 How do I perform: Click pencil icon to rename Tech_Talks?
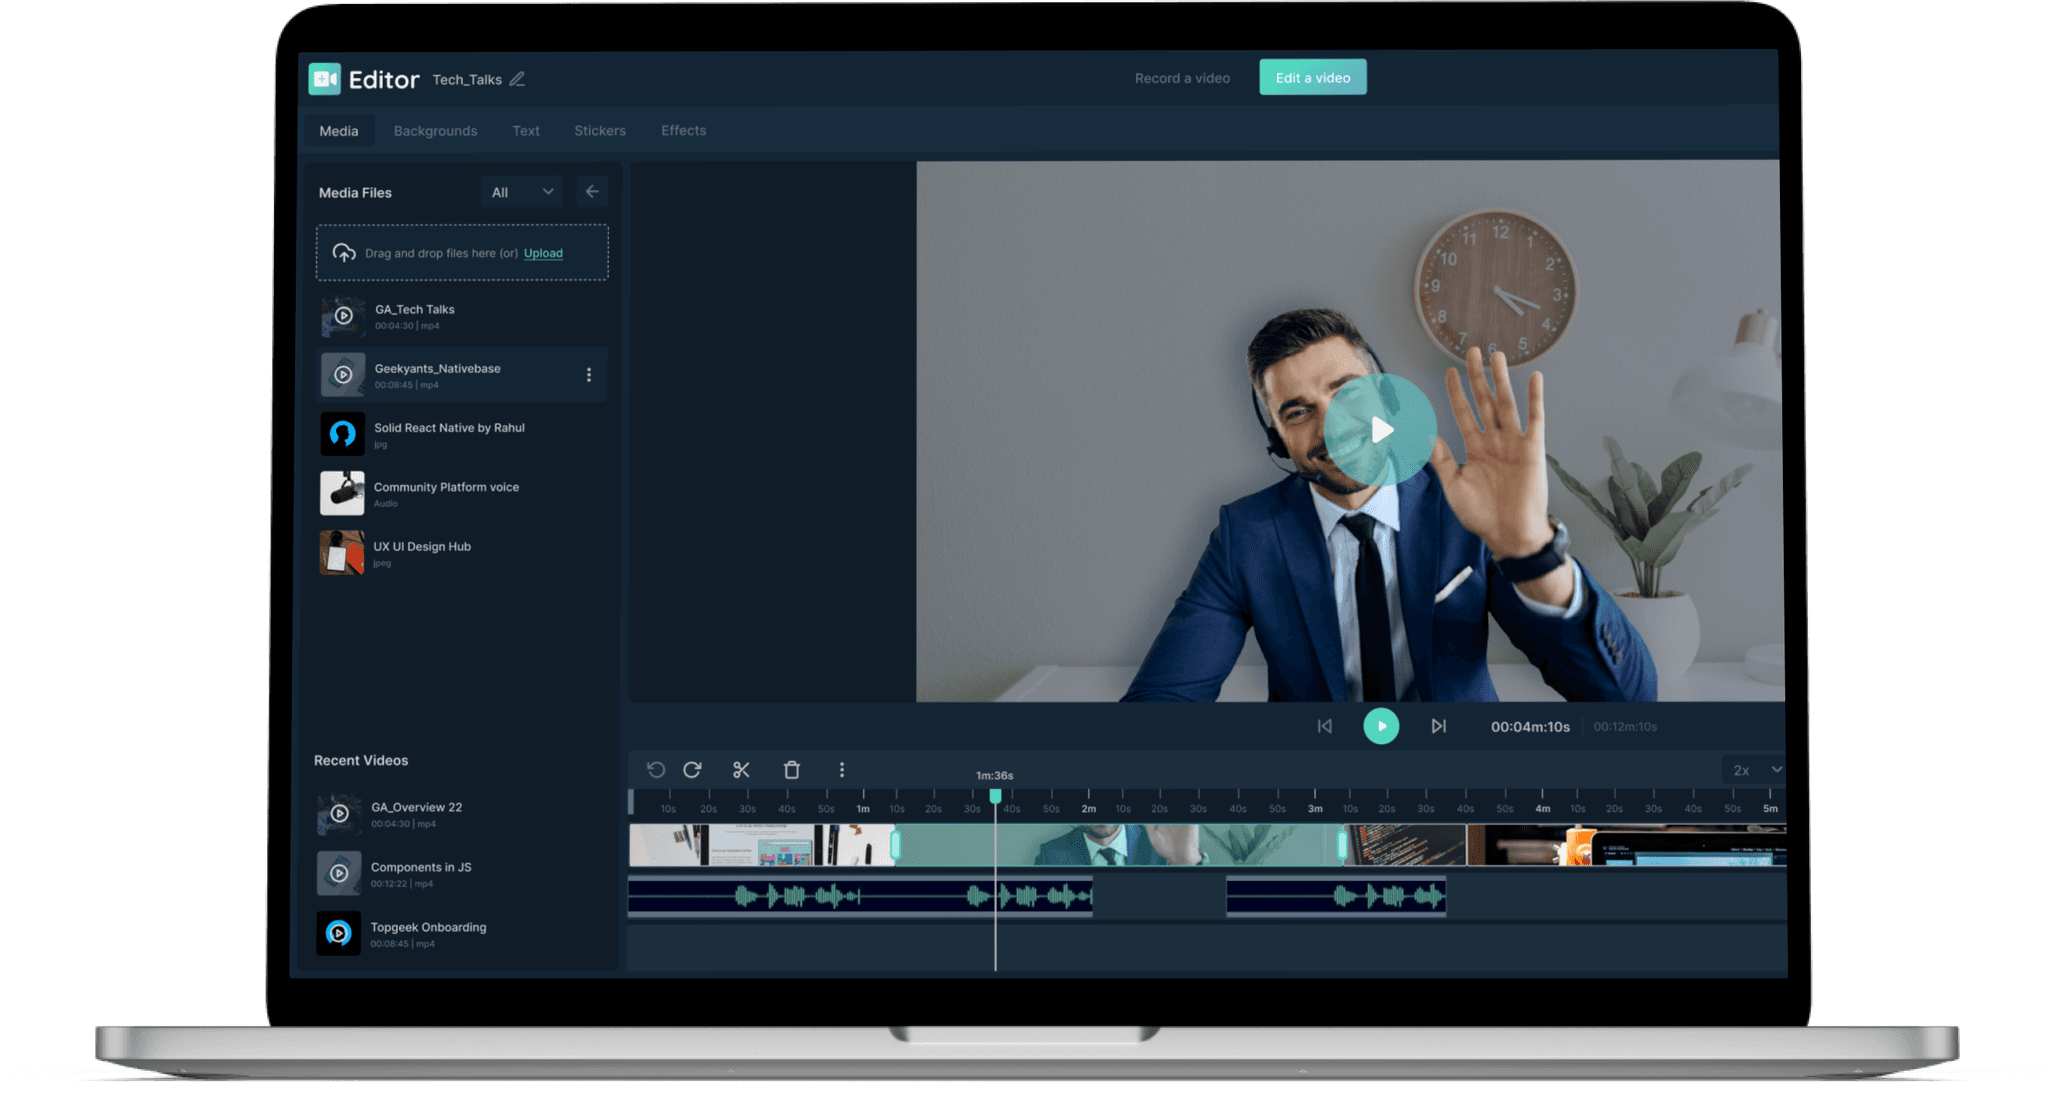click(517, 79)
